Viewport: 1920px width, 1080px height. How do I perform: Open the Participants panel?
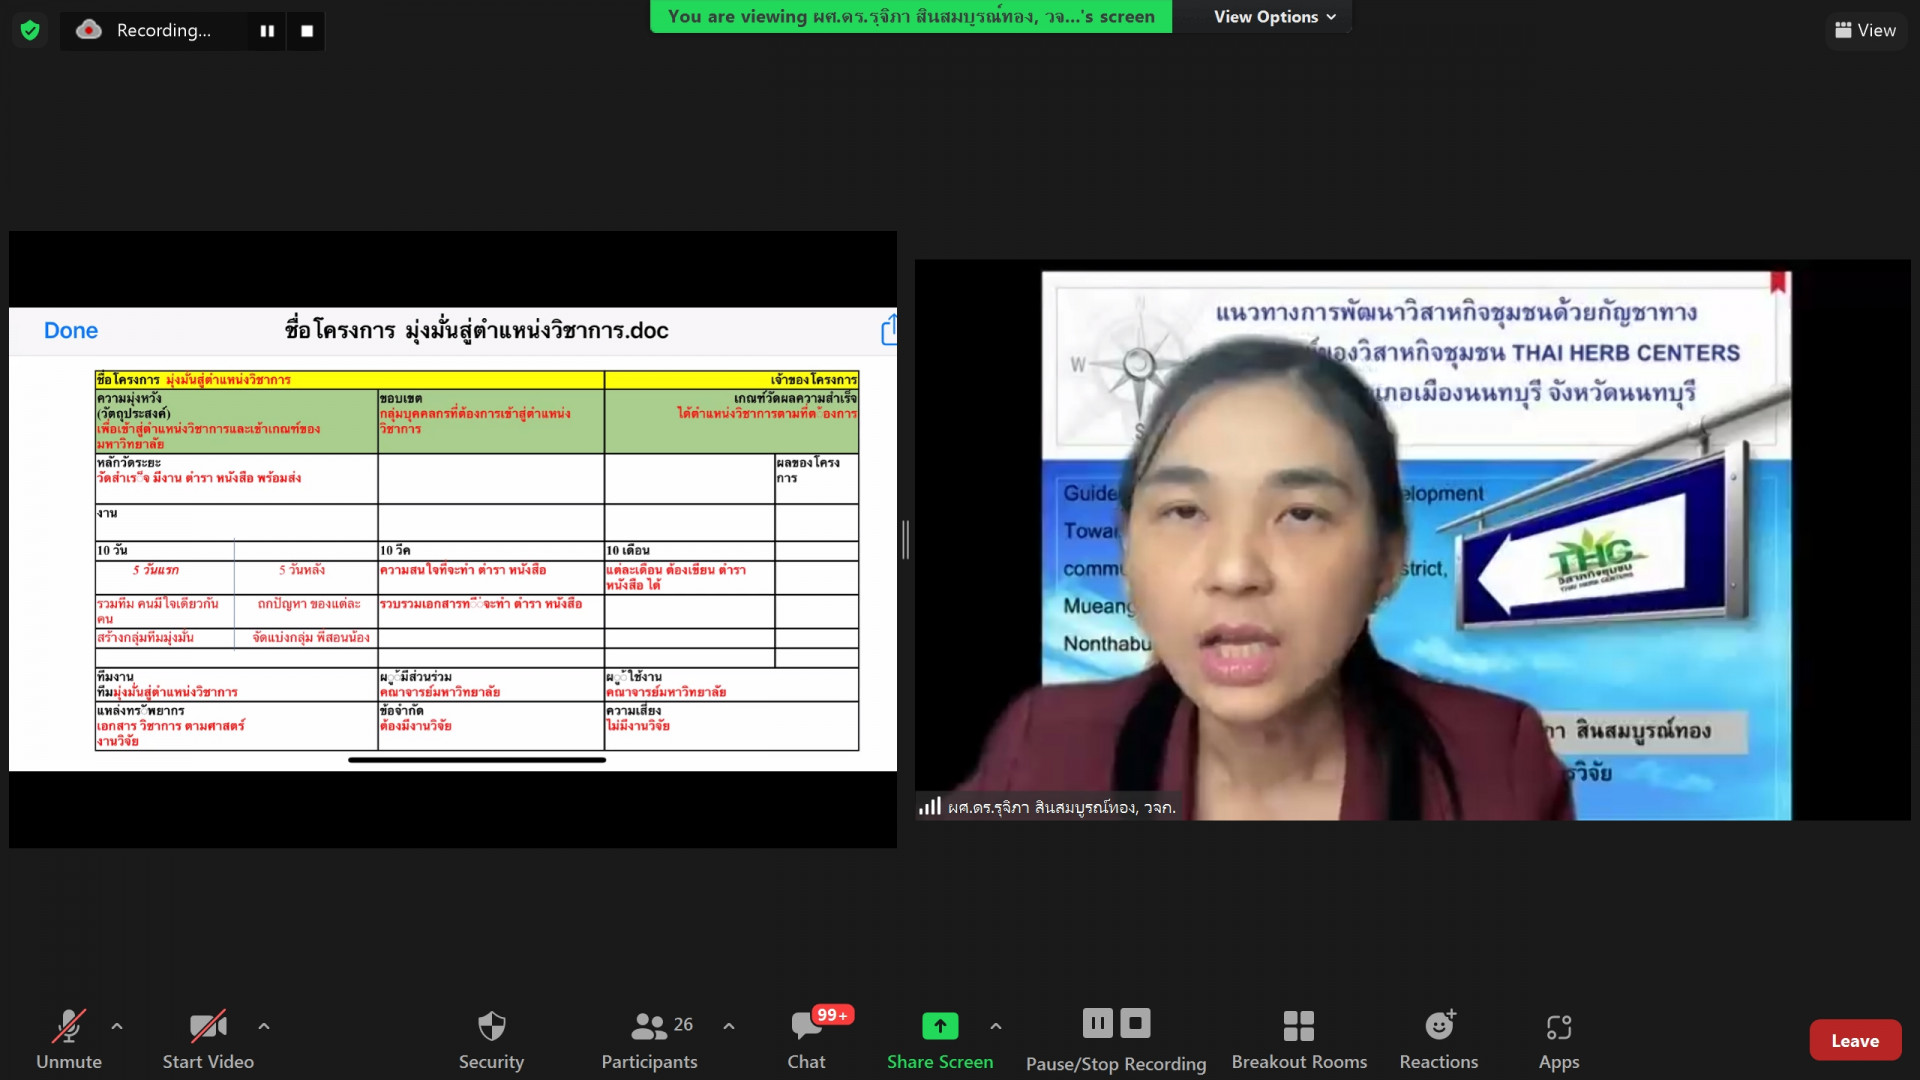point(650,1040)
